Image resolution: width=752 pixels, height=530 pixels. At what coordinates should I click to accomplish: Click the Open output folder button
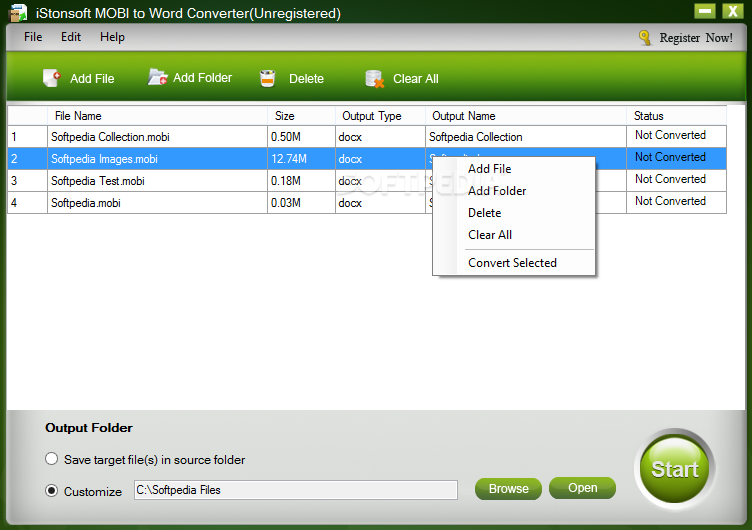pyautogui.click(x=582, y=488)
